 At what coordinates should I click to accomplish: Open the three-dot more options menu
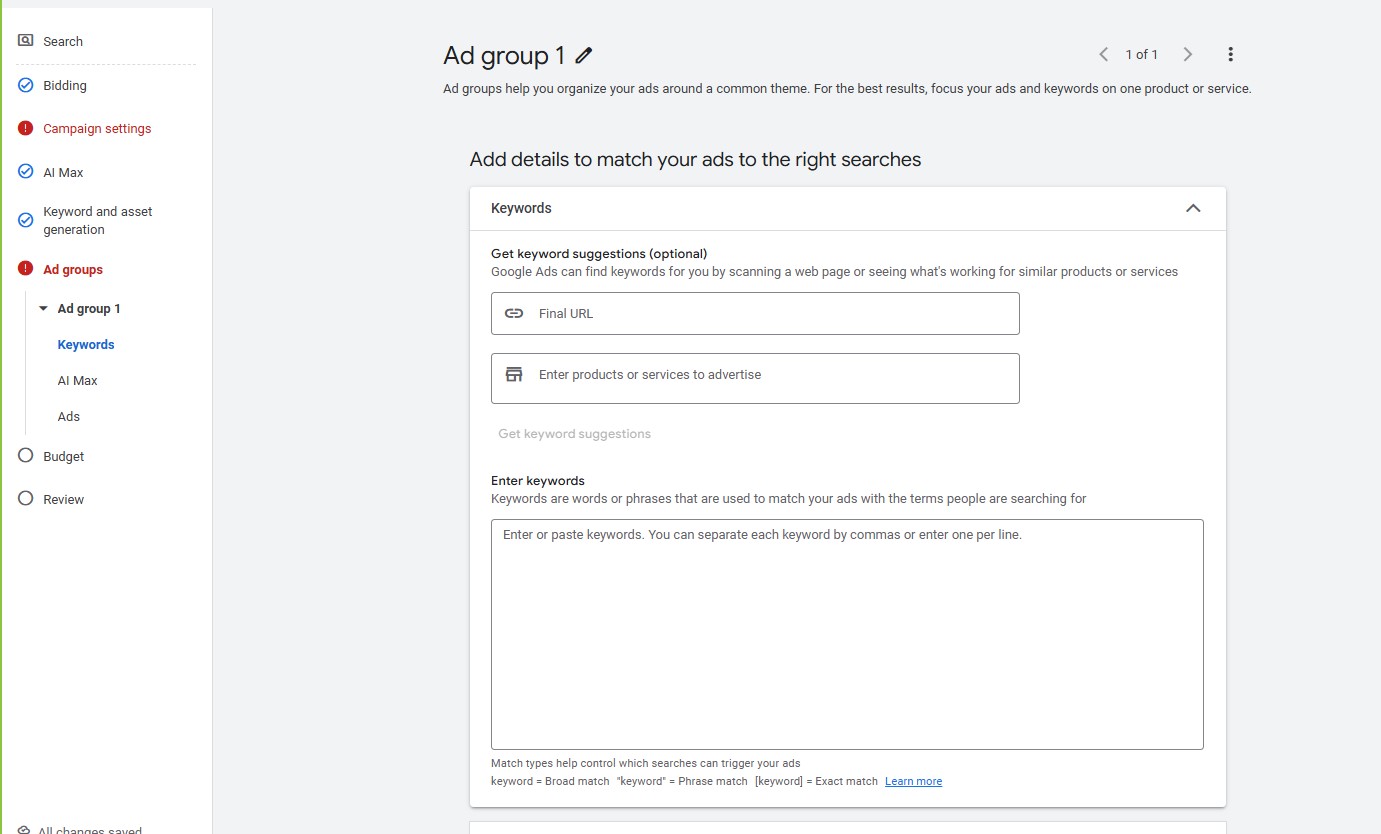1230,54
